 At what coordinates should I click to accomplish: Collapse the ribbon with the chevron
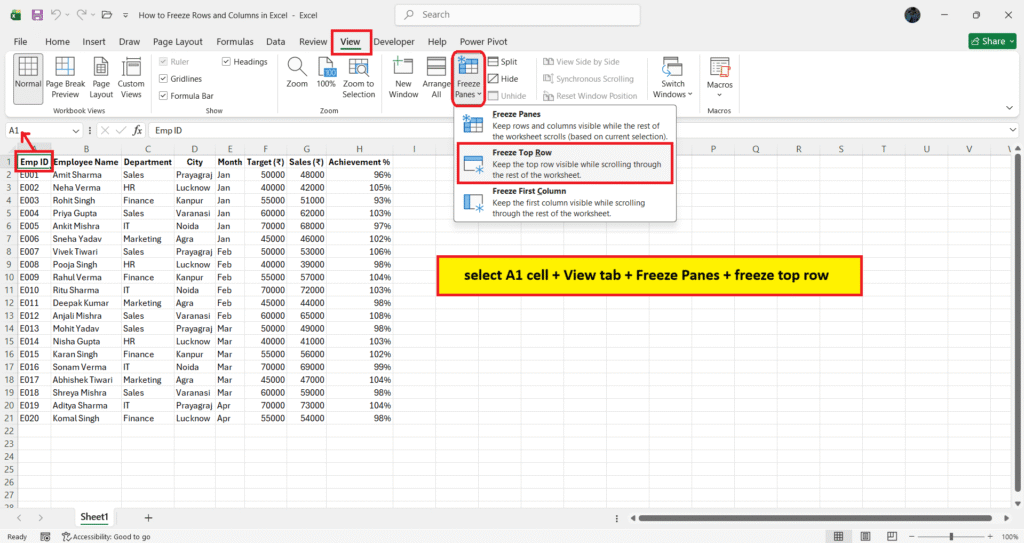click(1009, 108)
